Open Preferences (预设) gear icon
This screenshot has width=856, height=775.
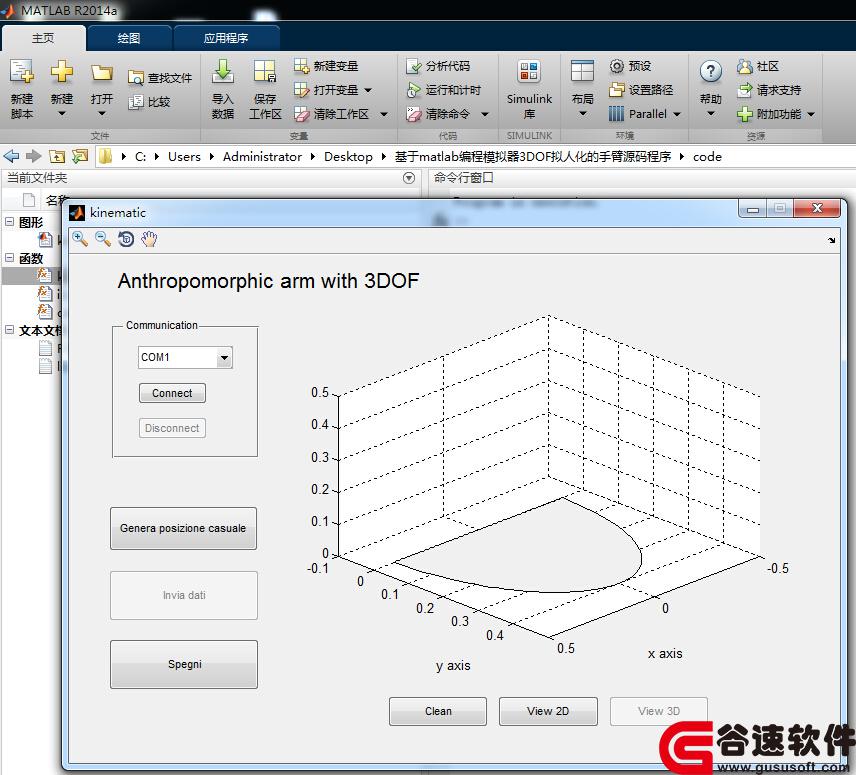click(616, 66)
